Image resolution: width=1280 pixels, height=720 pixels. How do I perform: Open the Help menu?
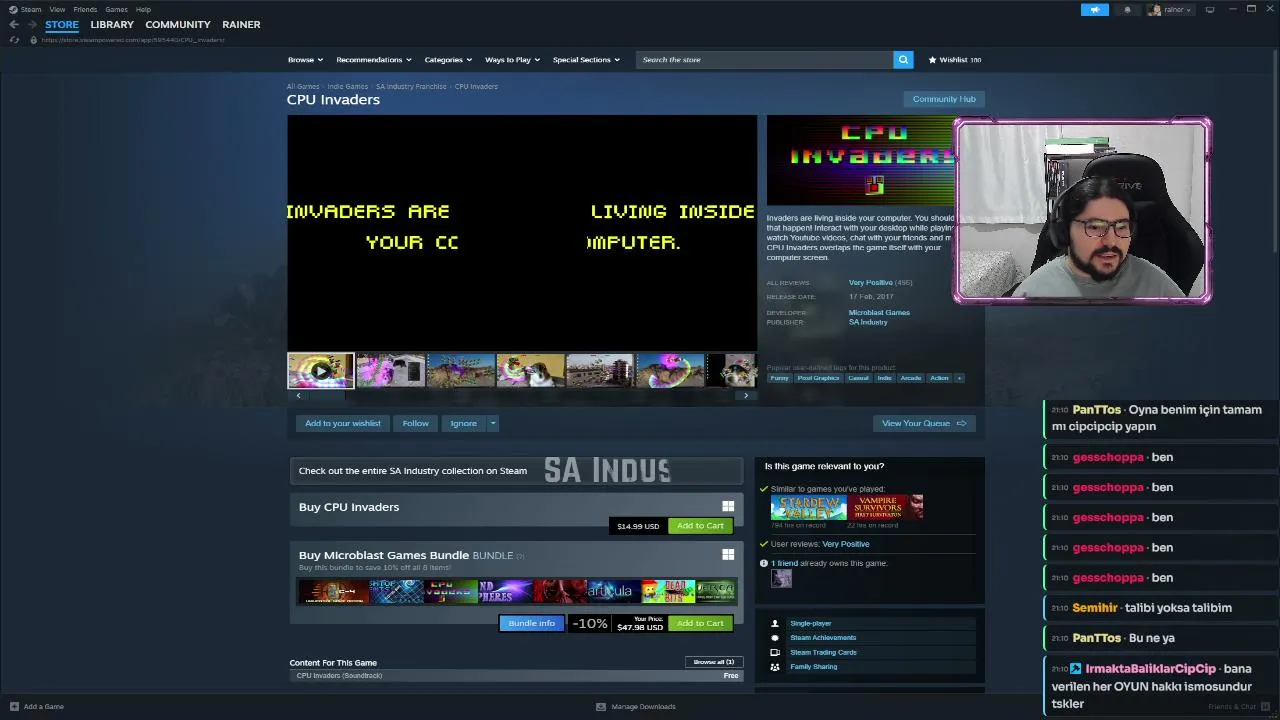(x=143, y=10)
